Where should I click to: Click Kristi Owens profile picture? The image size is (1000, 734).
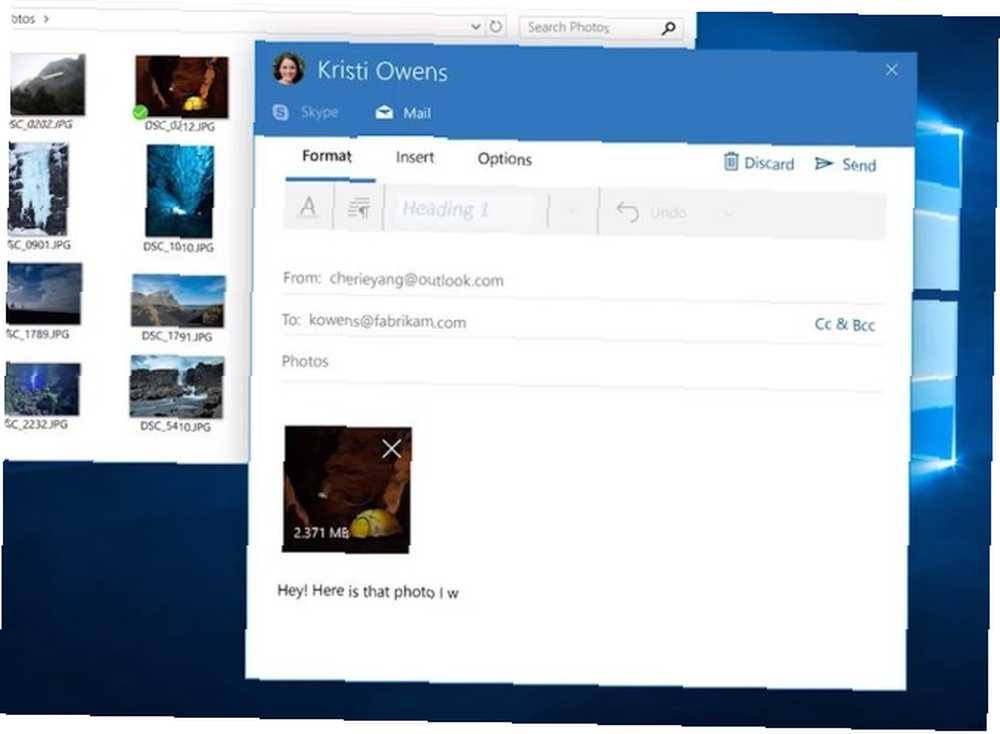tap(288, 69)
